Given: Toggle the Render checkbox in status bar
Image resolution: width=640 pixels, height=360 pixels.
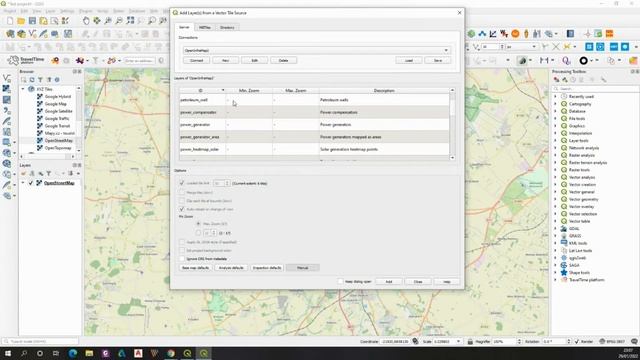Looking at the screenshot, I should pyautogui.click(x=577, y=341).
